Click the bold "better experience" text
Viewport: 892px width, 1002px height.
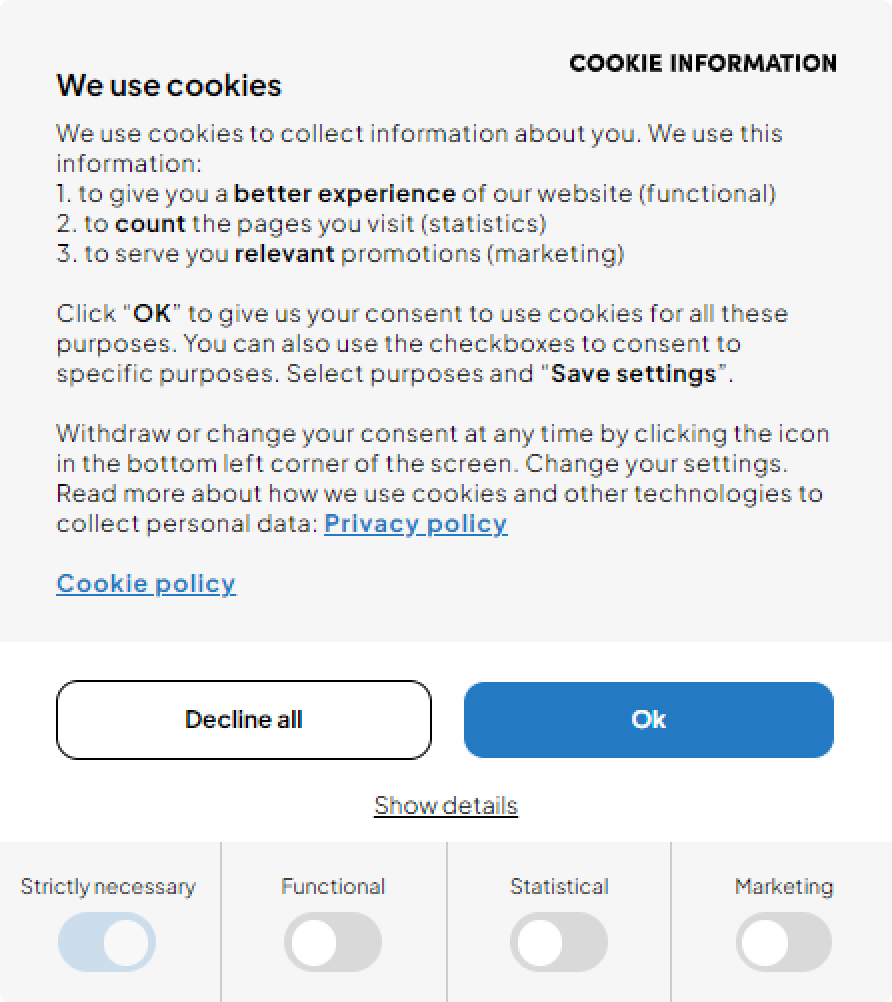coord(345,194)
